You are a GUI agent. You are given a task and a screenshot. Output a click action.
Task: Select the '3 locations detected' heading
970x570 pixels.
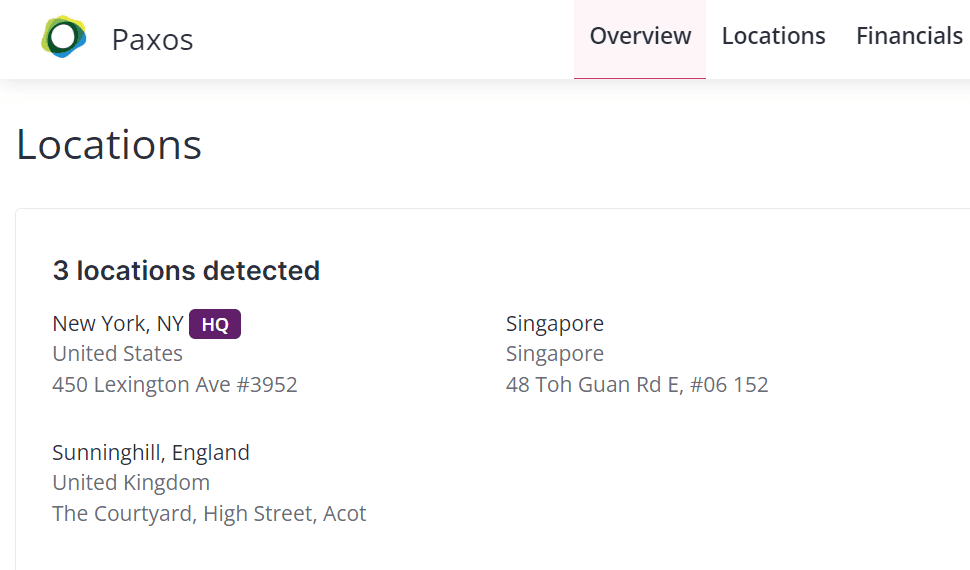[x=186, y=270]
